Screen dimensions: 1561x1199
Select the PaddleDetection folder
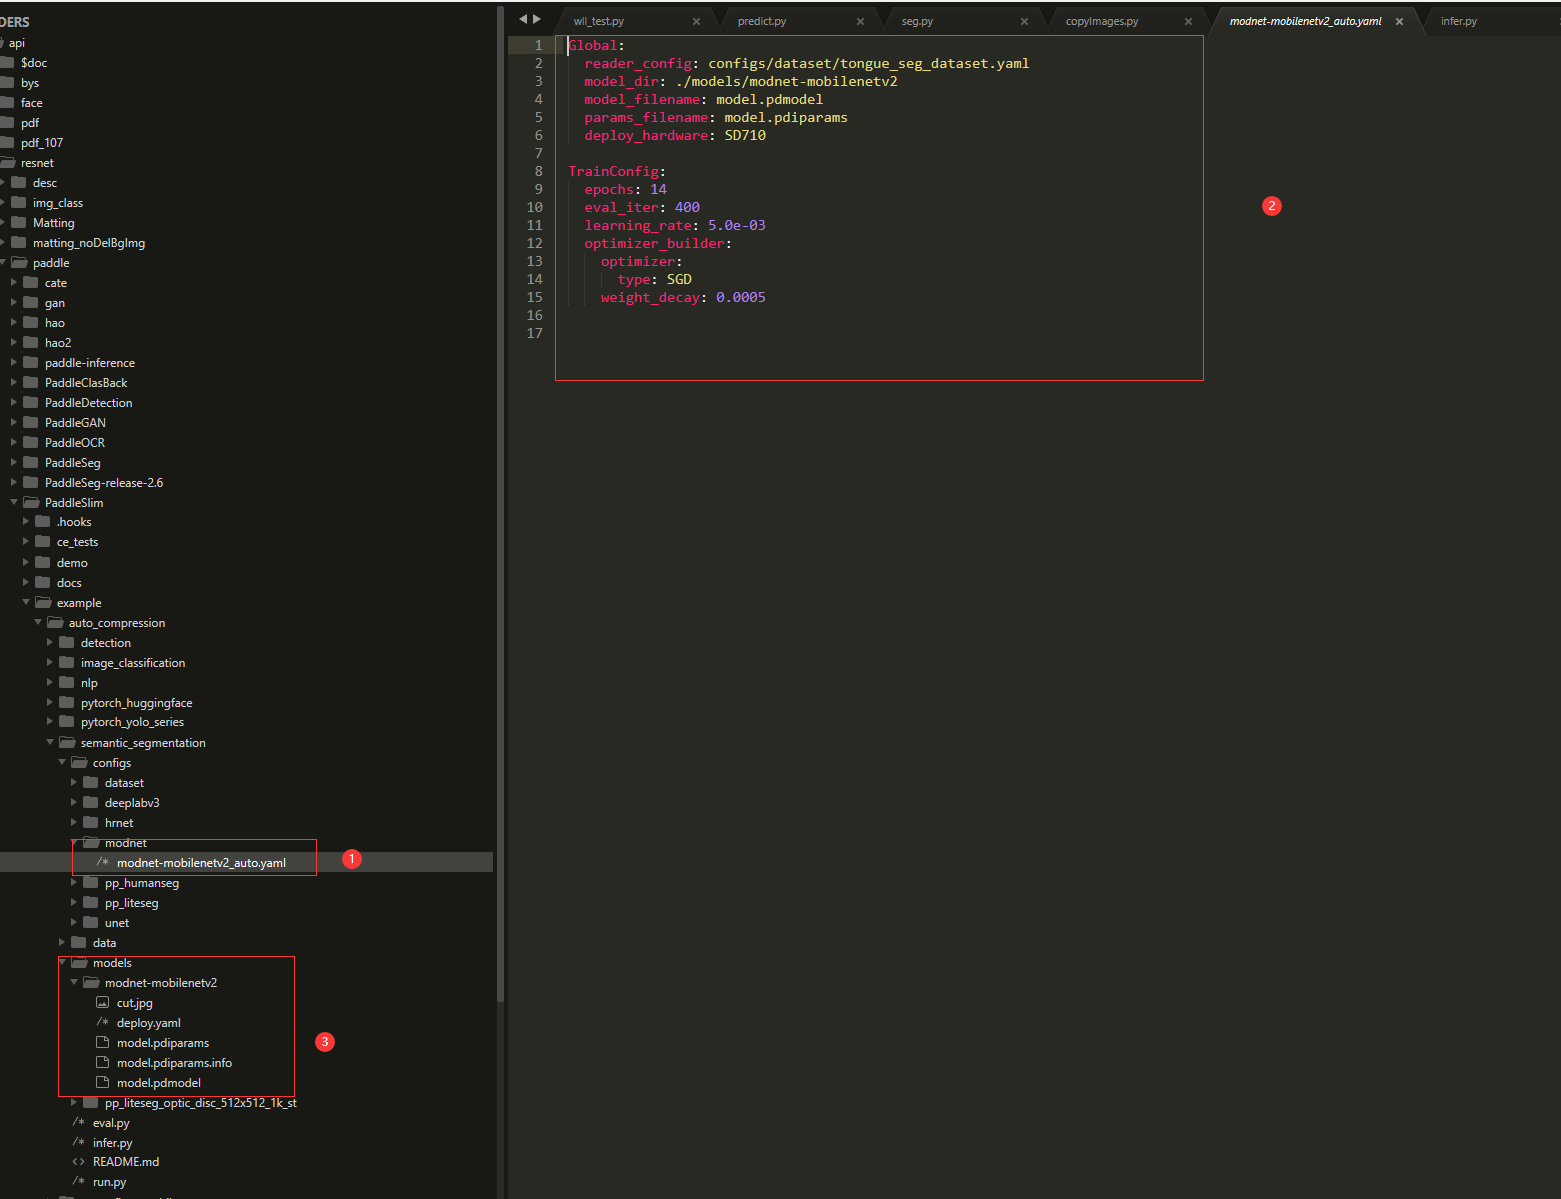click(x=88, y=403)
